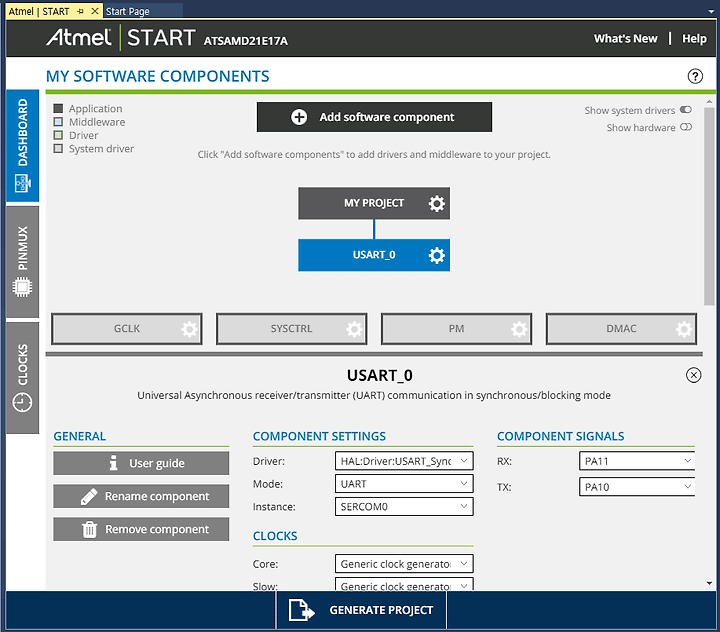Screen dimensions: 720x632
Task: Click the plus icon for adding component
Action: pos(299,117)
